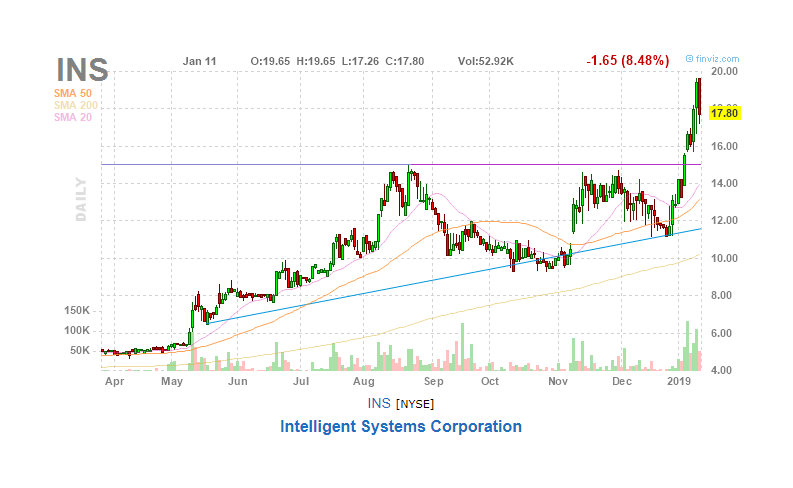Click the high price H:19.65
The height and width of the screenshot is (488, 793).
click(316, 61)
